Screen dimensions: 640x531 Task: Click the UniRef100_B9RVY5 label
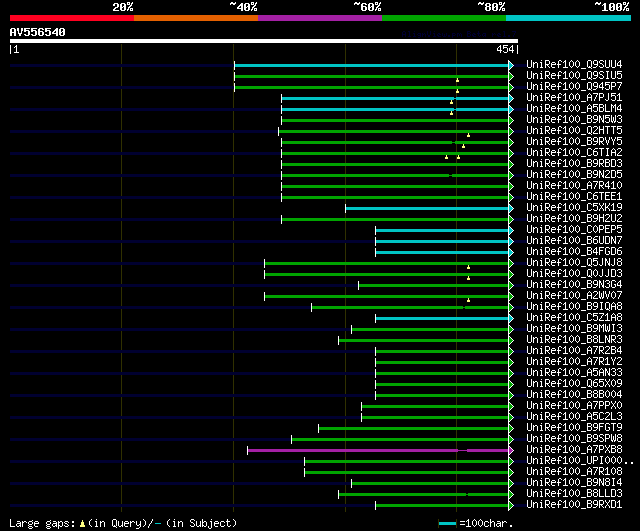[574, 142]
